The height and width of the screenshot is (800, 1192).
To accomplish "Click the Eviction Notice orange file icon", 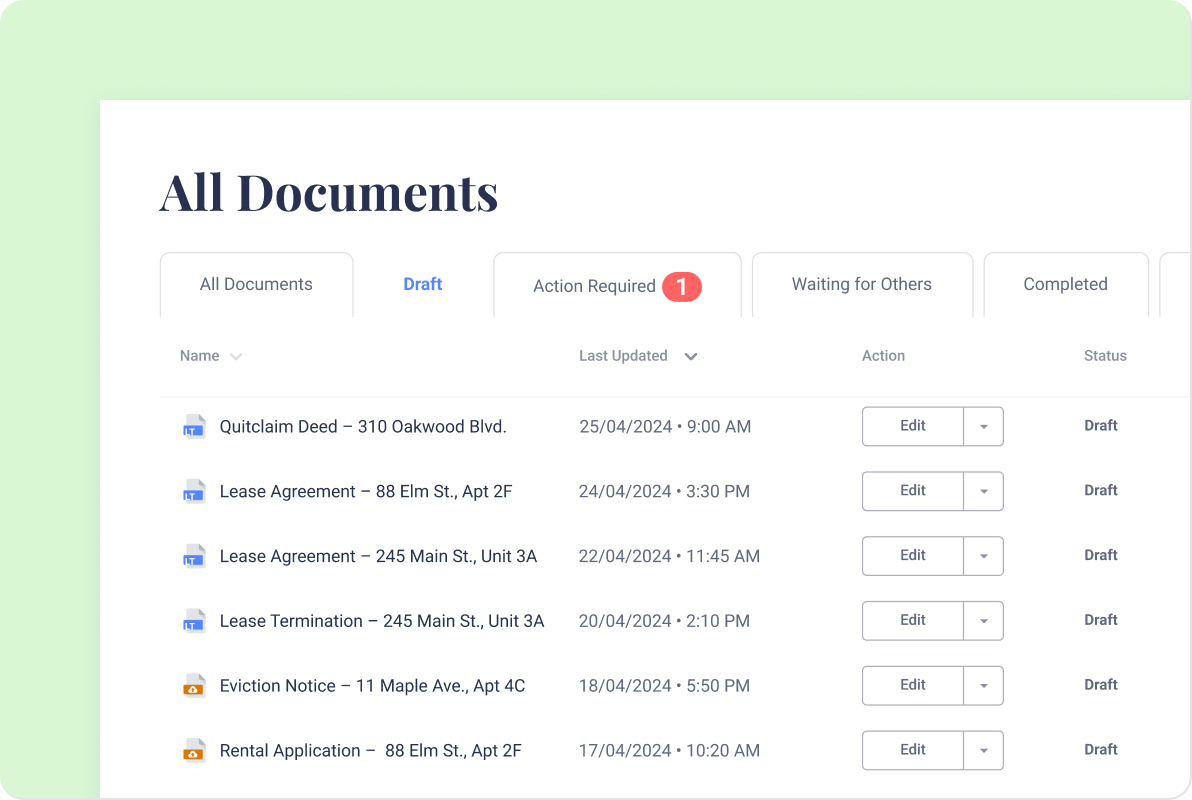I will tap(194, 685).
